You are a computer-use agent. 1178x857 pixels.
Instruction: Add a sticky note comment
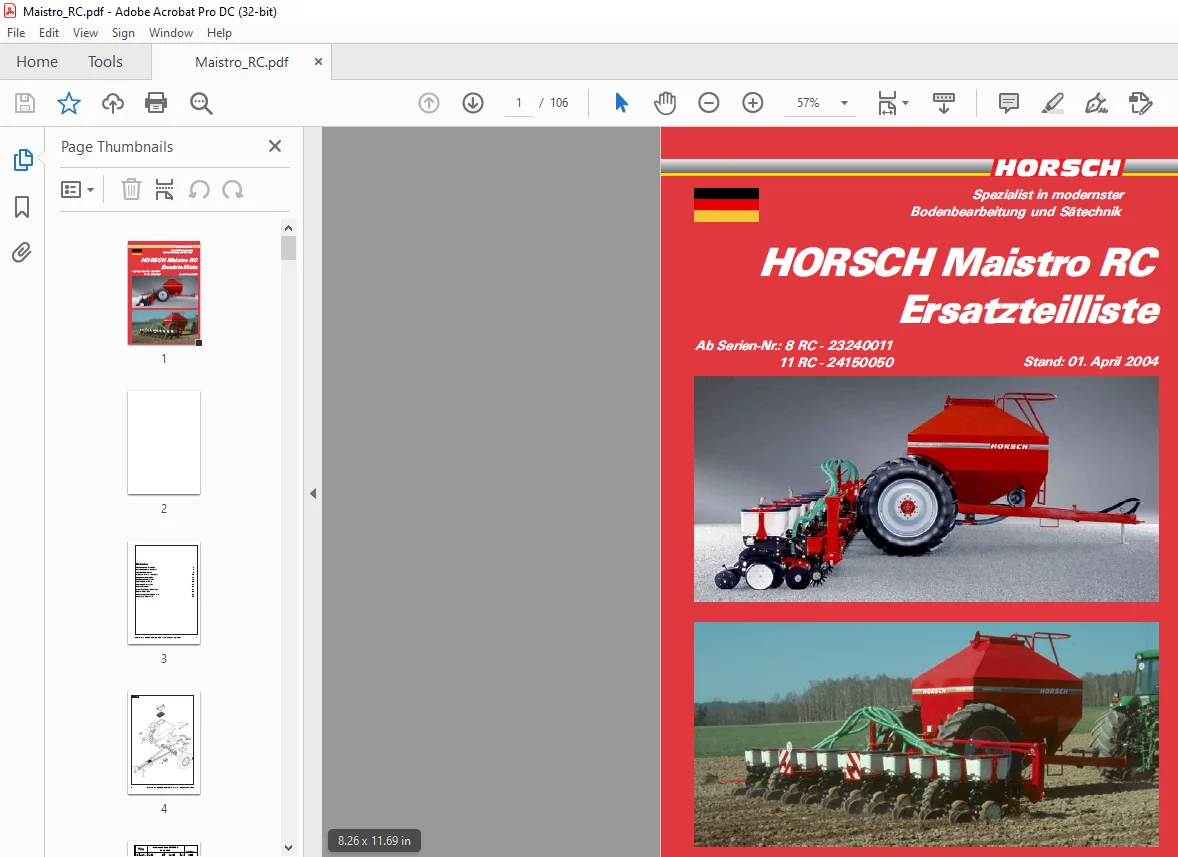tap(1008, 103)
